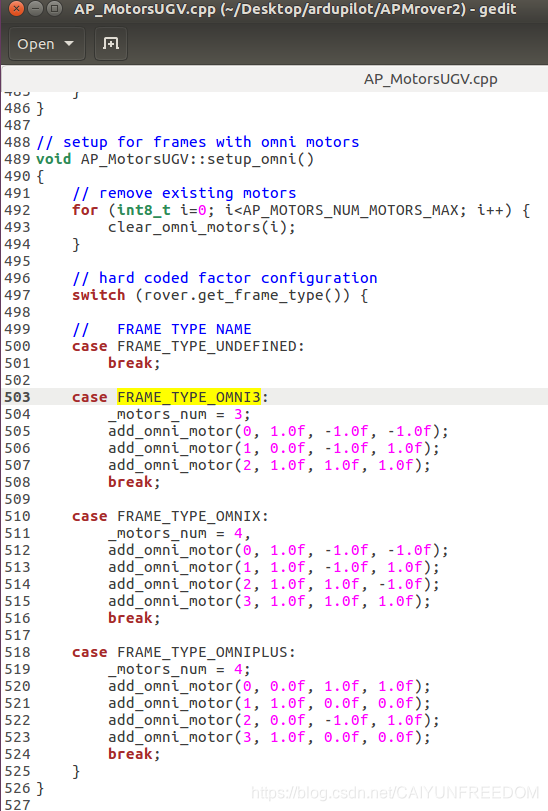This screenshot has height=811, width=548.
Task: Click 'AP_MOTORS_NUM_MOTORS_MAX' on line 492
Action: point(350,209)
